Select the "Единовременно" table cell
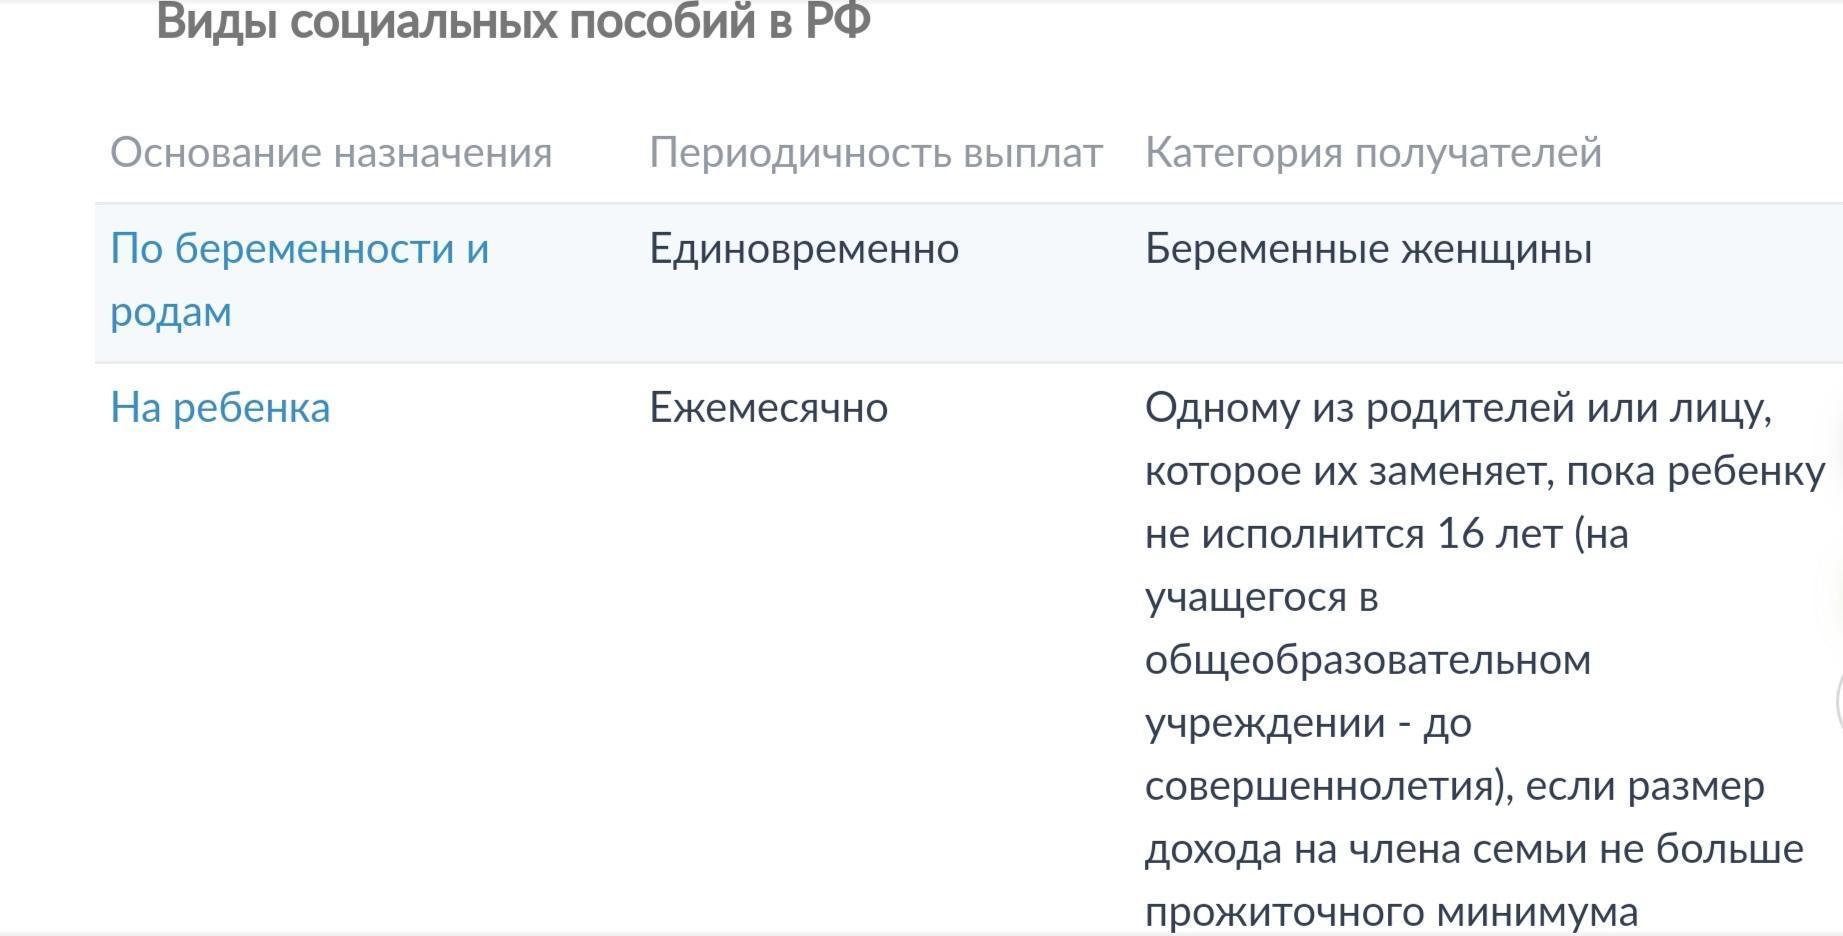This screenshot has width=1843, height=936. point(804,249)
